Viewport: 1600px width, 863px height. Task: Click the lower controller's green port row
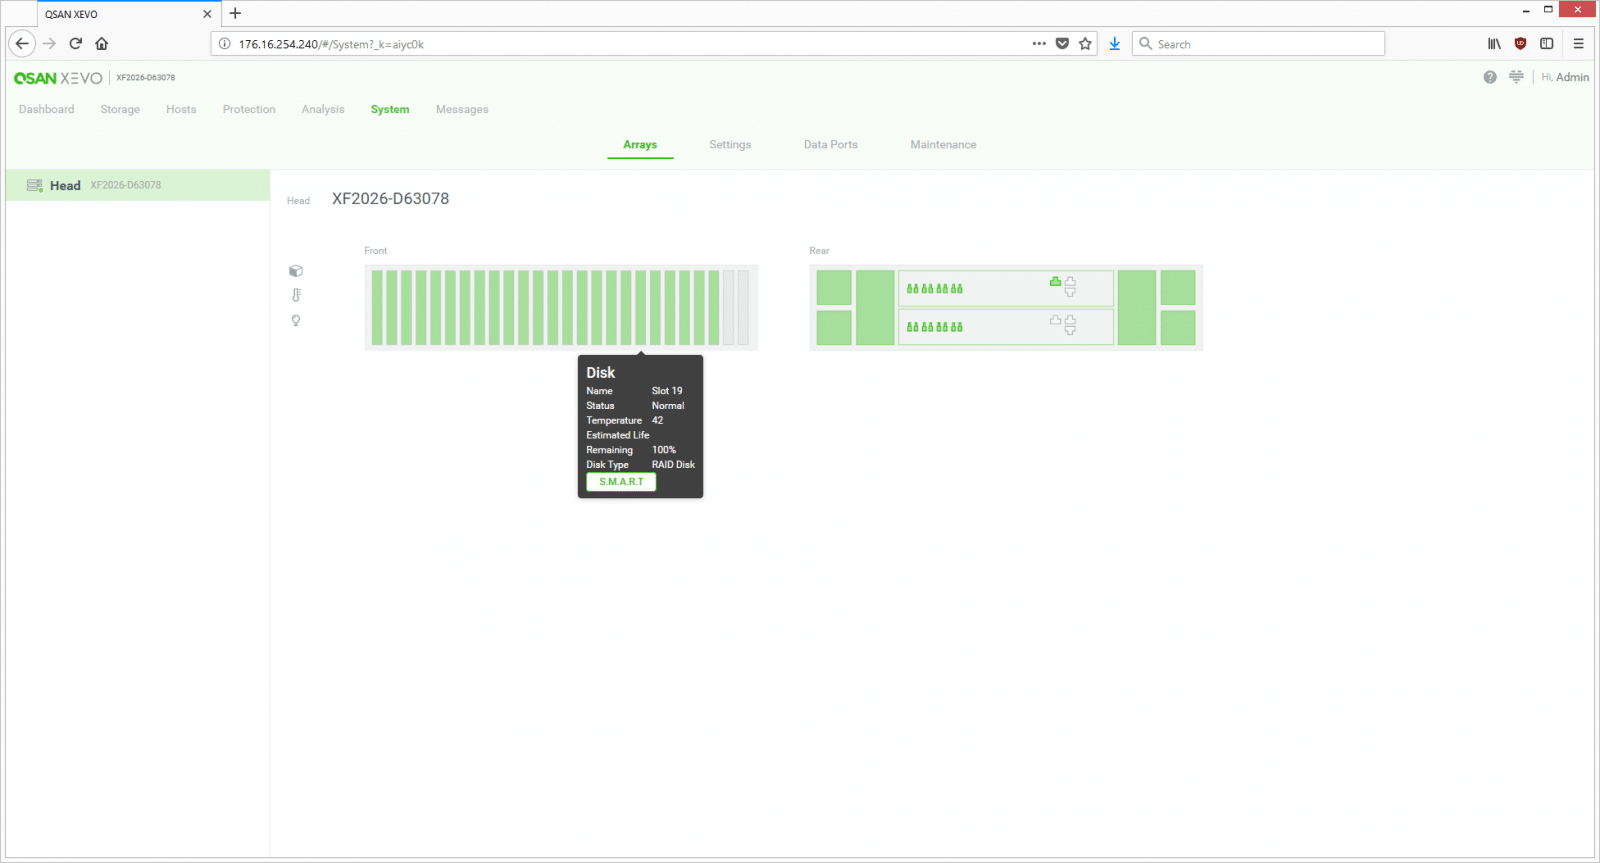935,327
